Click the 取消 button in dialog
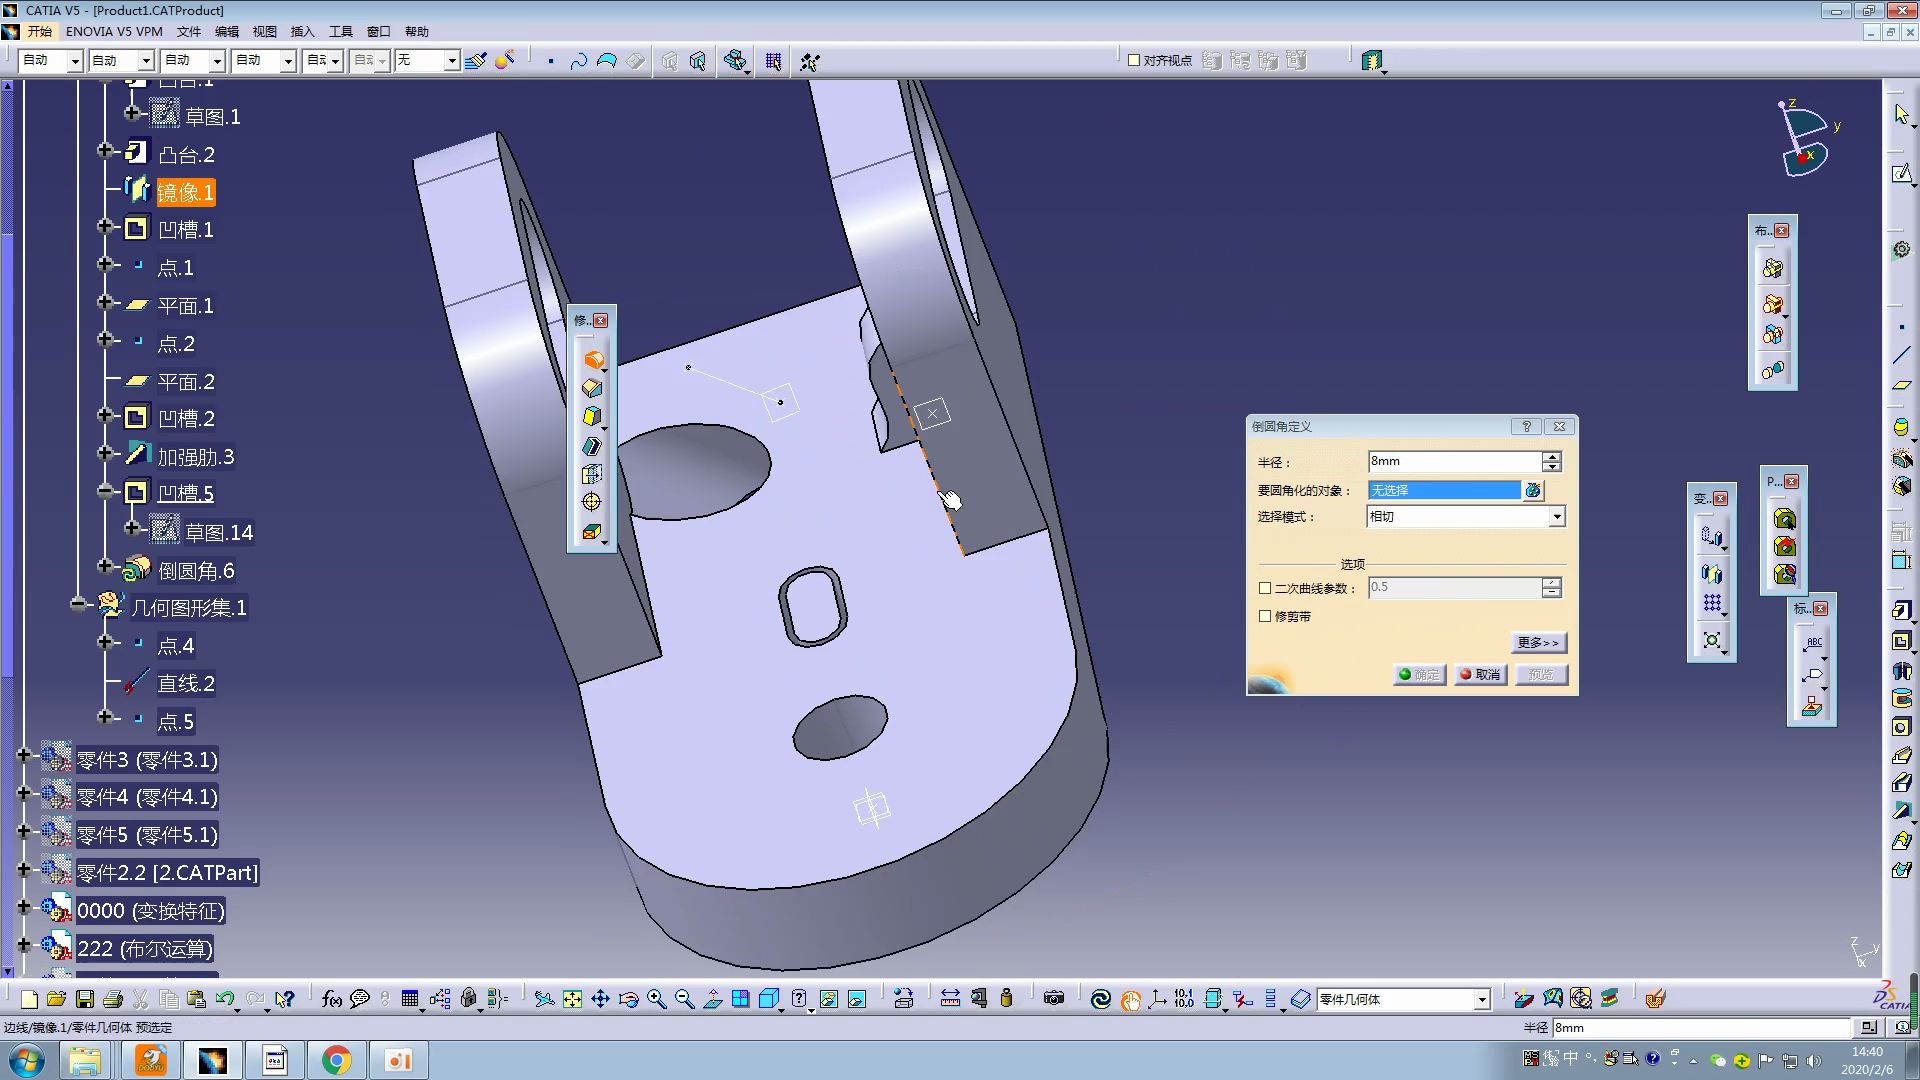The width and height of the screenshot is (1920, 1080). point(1480,675)
